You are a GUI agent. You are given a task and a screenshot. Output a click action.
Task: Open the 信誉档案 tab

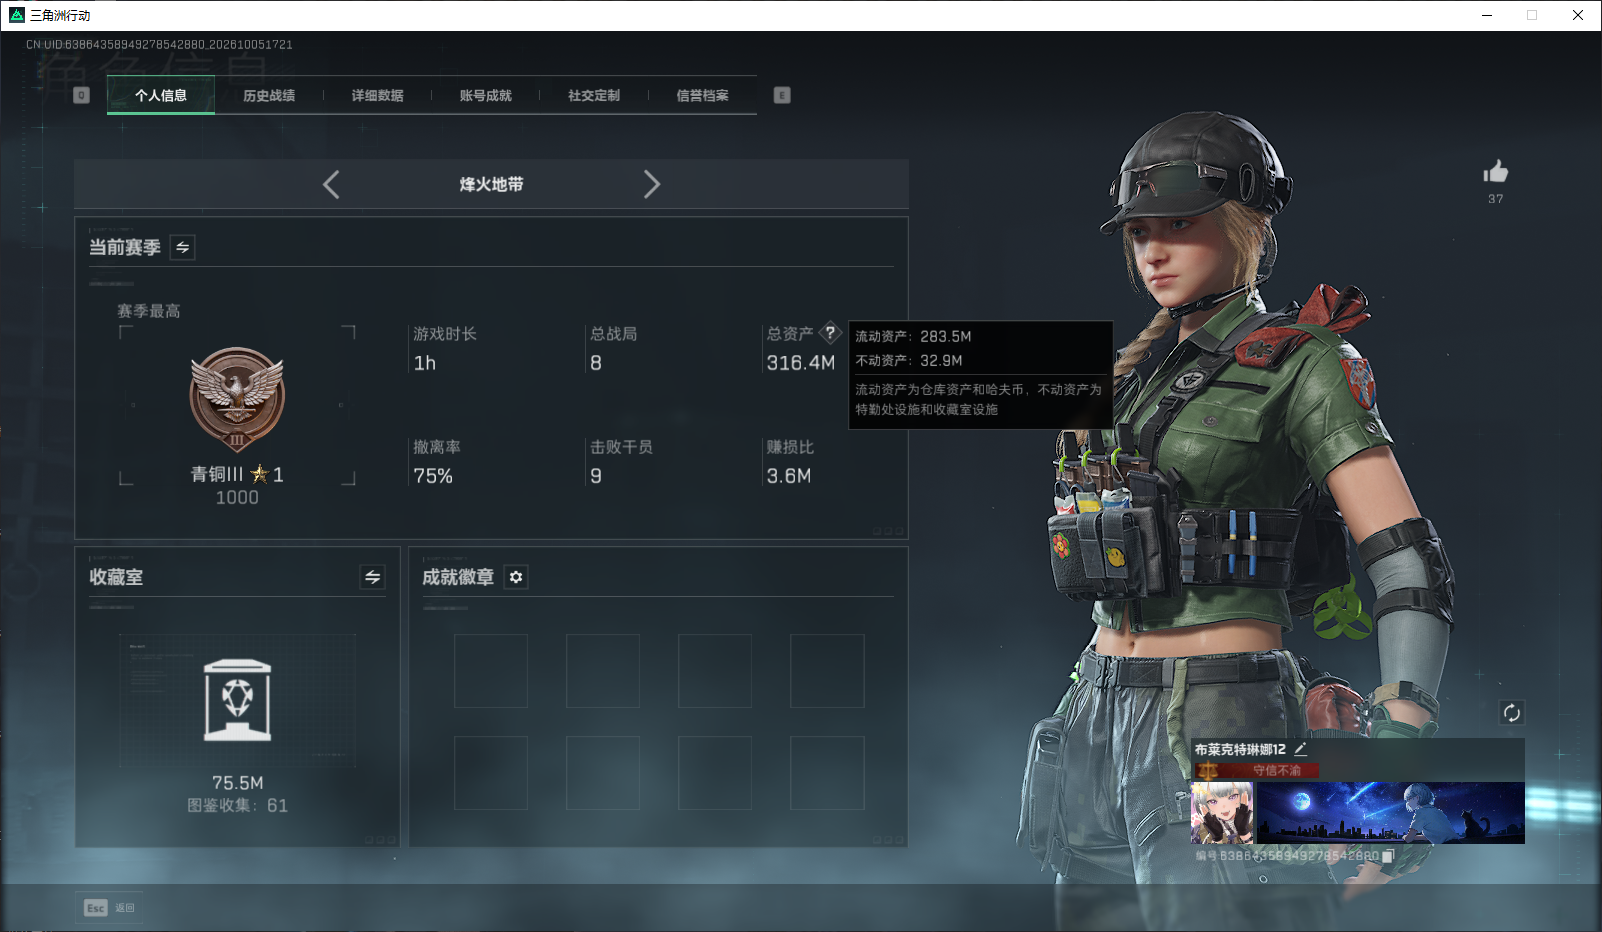pyautogui.click(x=702, y=95)
